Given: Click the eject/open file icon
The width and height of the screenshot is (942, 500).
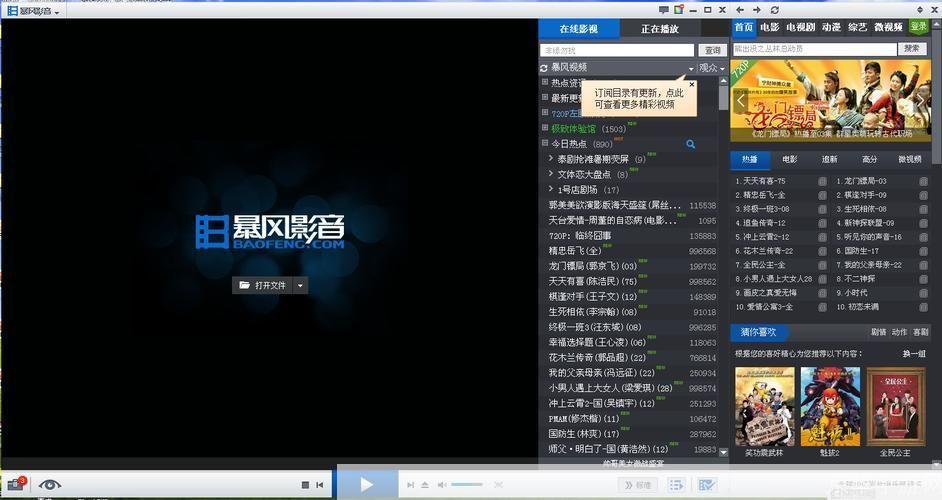Looking at the screenshot, I should pos(425,485).
